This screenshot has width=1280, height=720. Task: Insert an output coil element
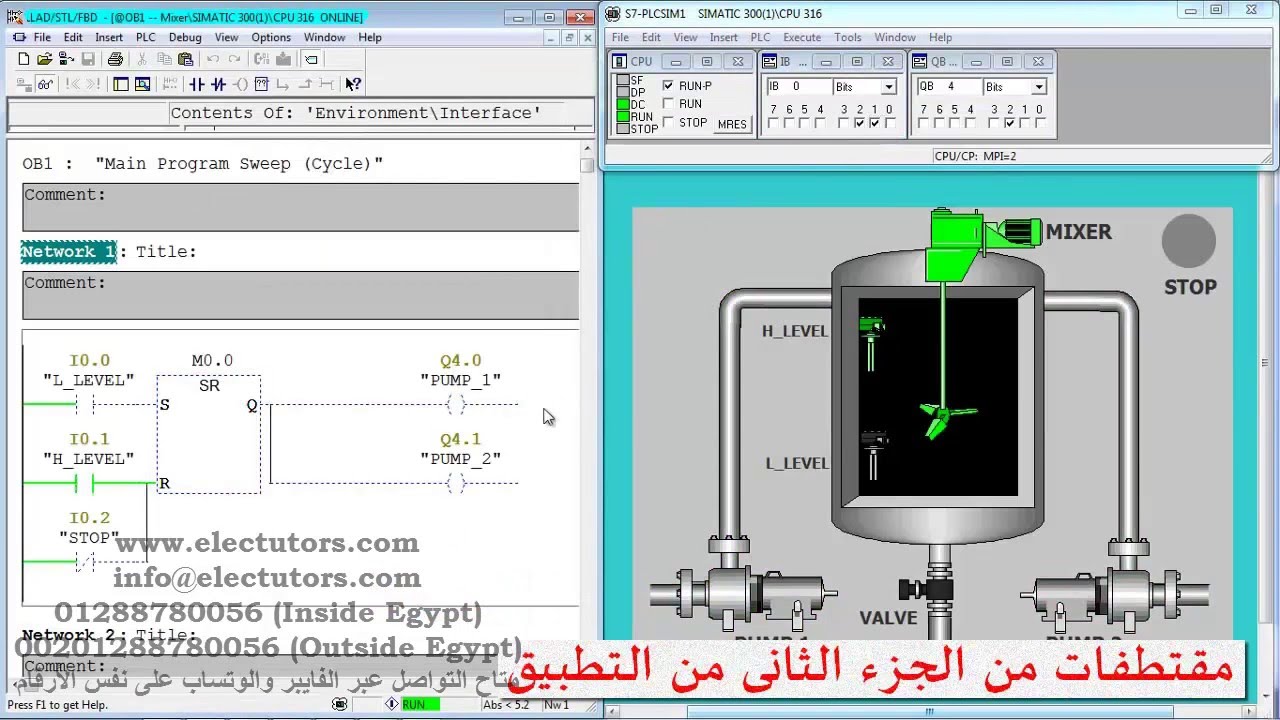click(240, 85)
